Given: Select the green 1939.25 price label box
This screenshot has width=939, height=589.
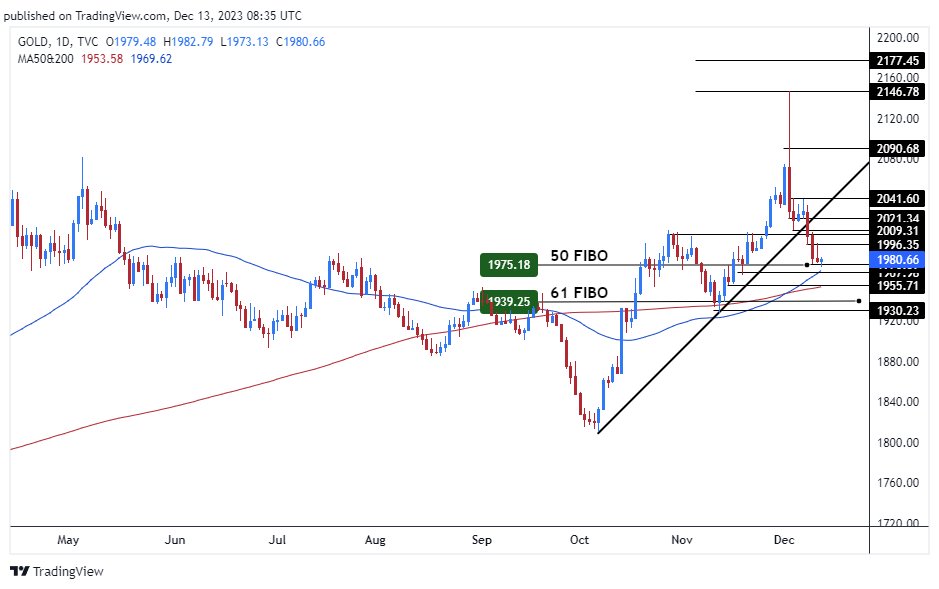Looking at the screenshot, I should [509, 302].
